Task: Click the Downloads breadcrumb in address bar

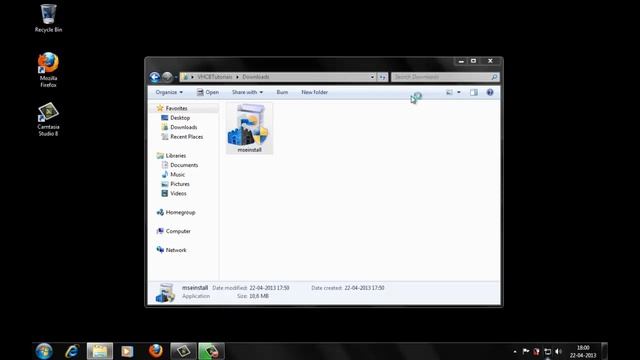Action: 256,77
